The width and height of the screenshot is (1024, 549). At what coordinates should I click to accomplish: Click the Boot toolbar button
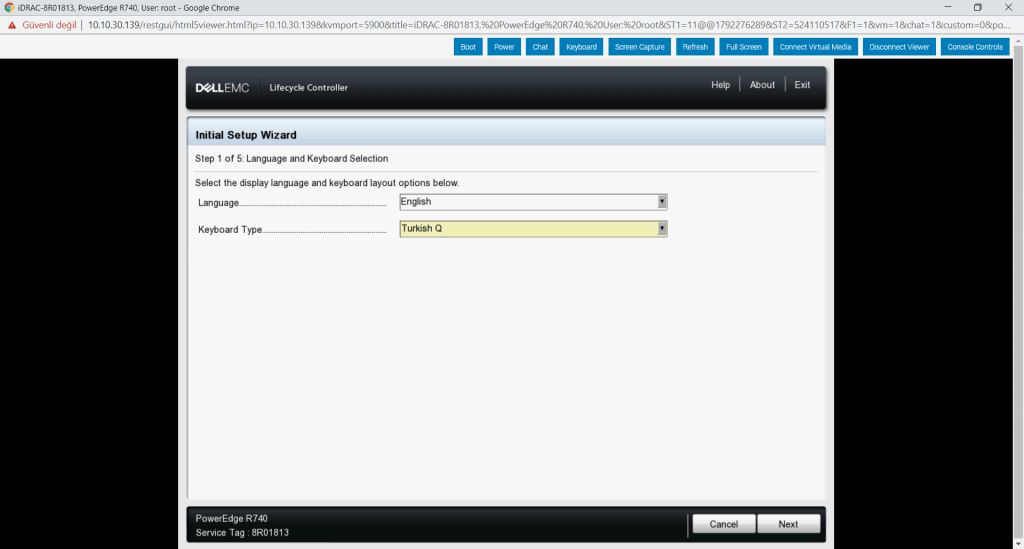click(x=468, y=47)
